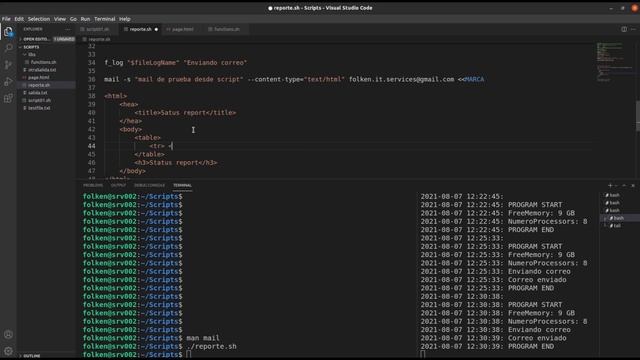Open the Accounts icon in activity bar

8,334
